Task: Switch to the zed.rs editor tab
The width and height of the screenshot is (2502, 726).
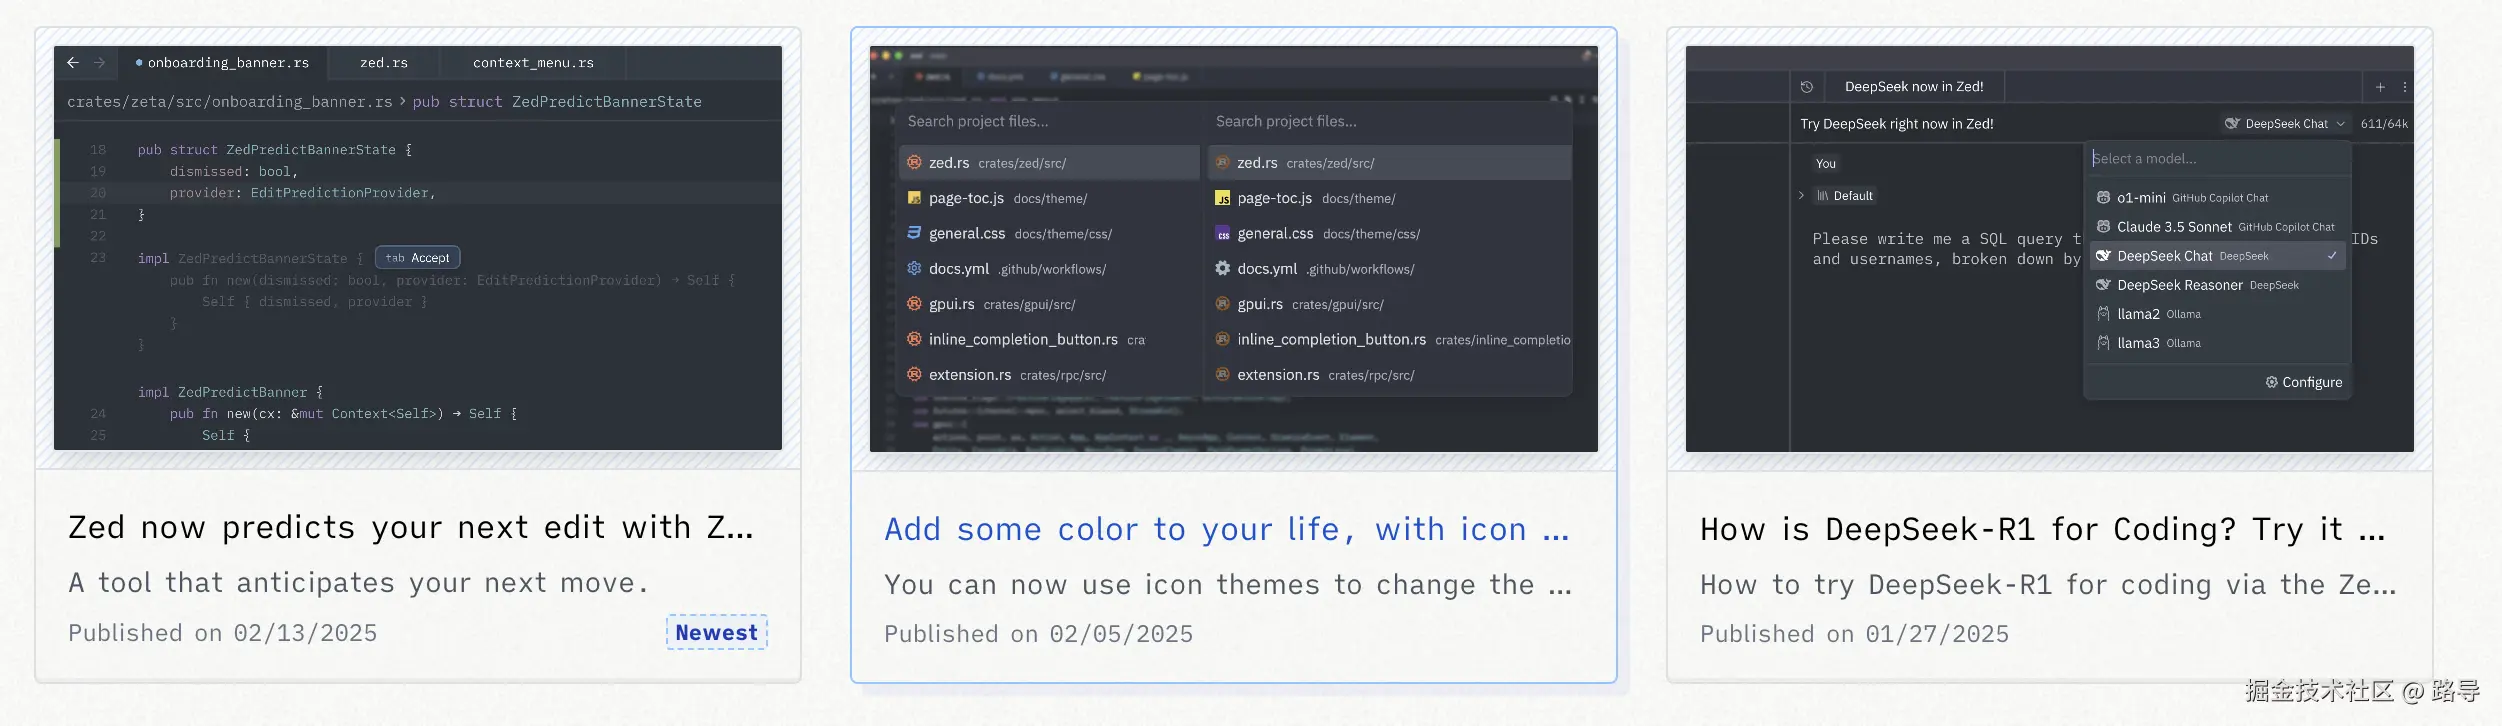Action: (384, 62)
